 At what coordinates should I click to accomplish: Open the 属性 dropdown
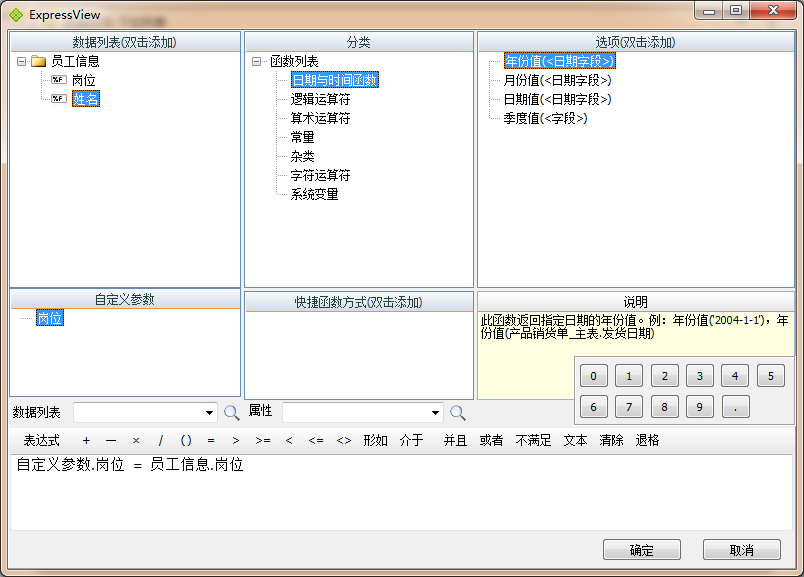(x=435, y=412)
